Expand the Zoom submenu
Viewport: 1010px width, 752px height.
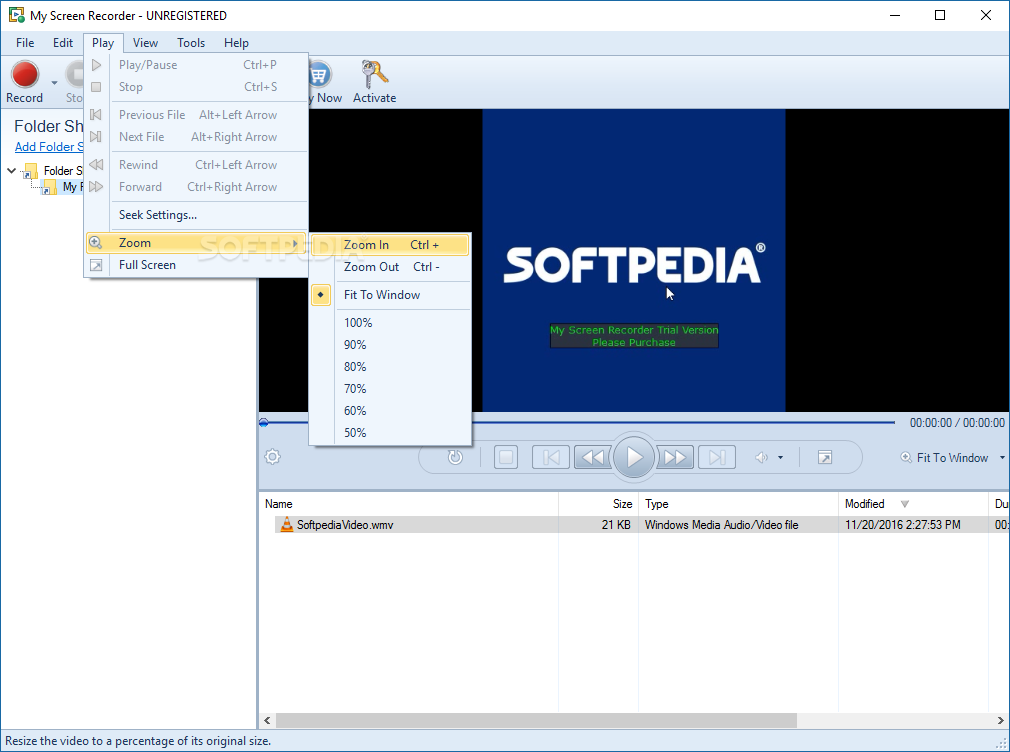196,243
